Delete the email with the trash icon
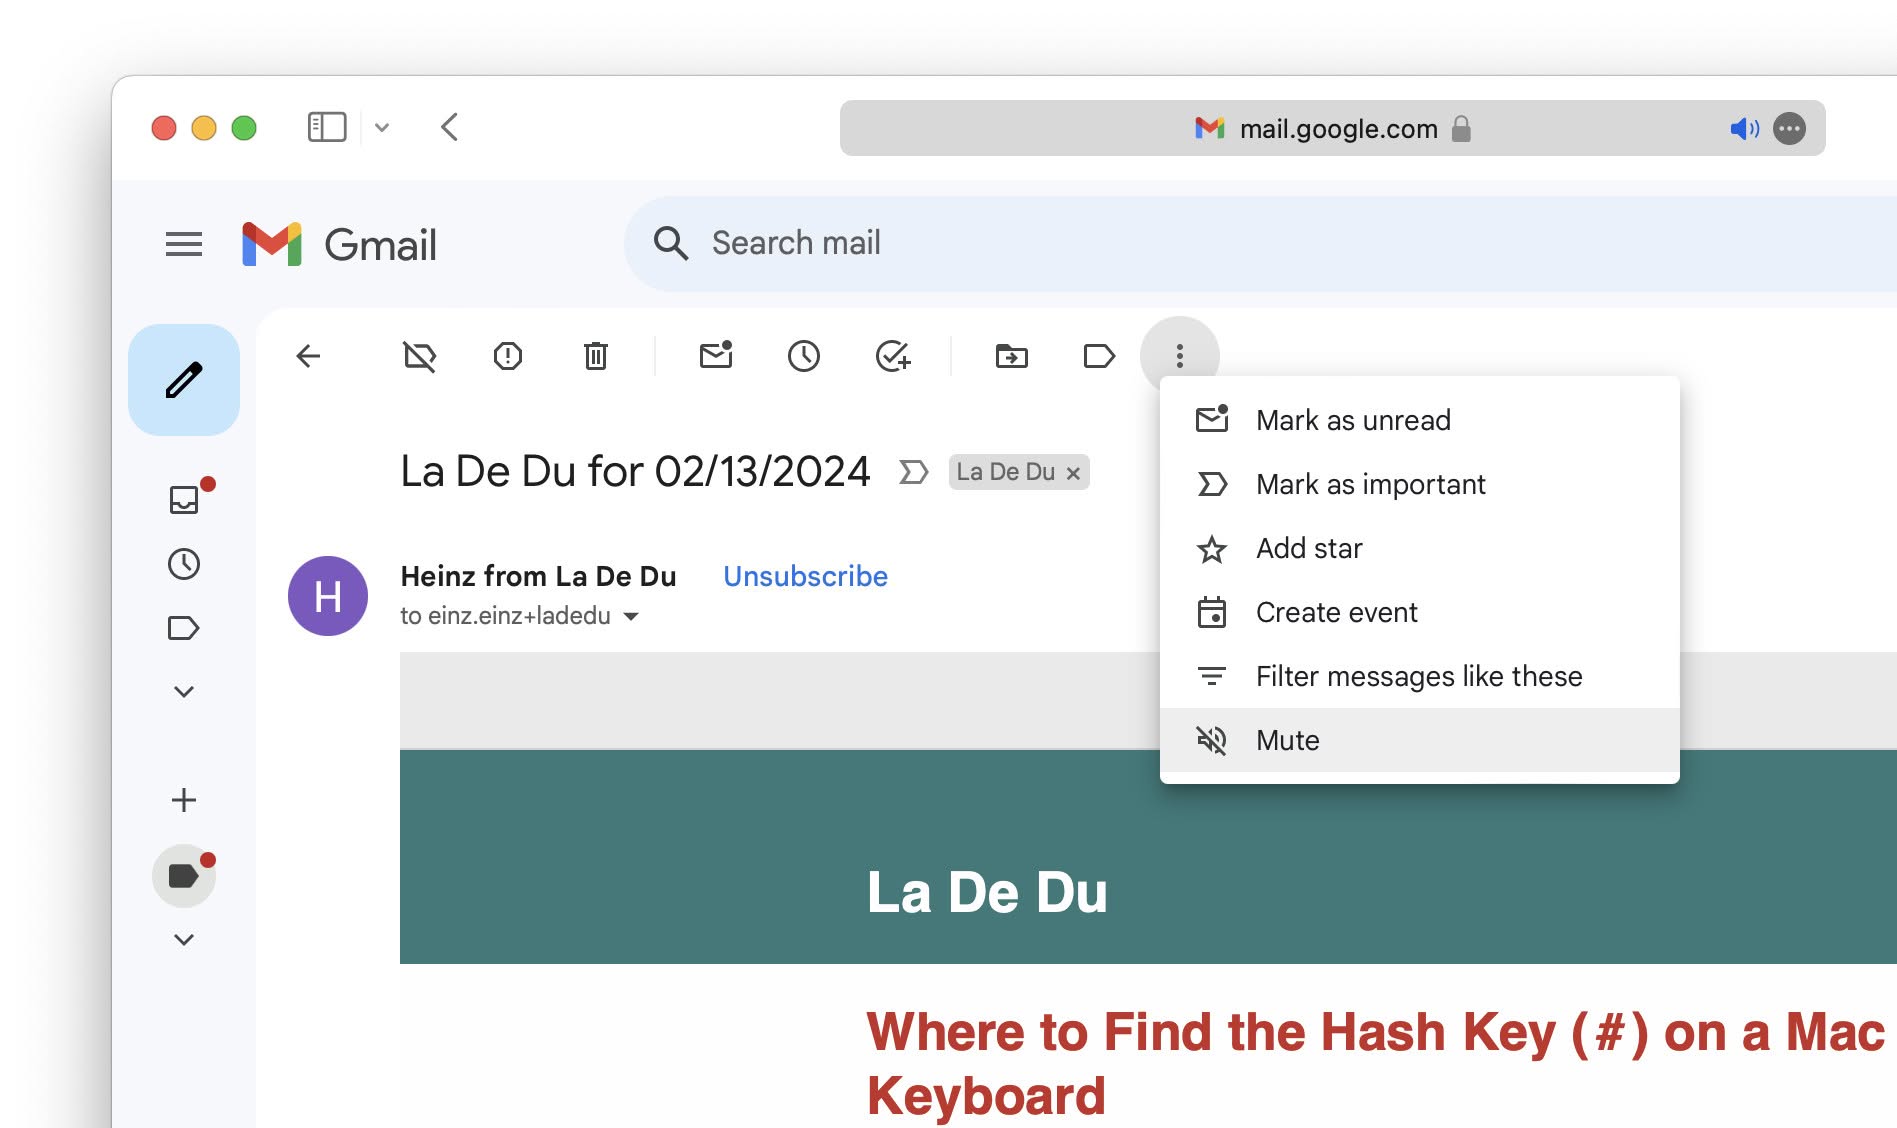The width and height of the screenshot is (1897, 1128). click(596, 356)
